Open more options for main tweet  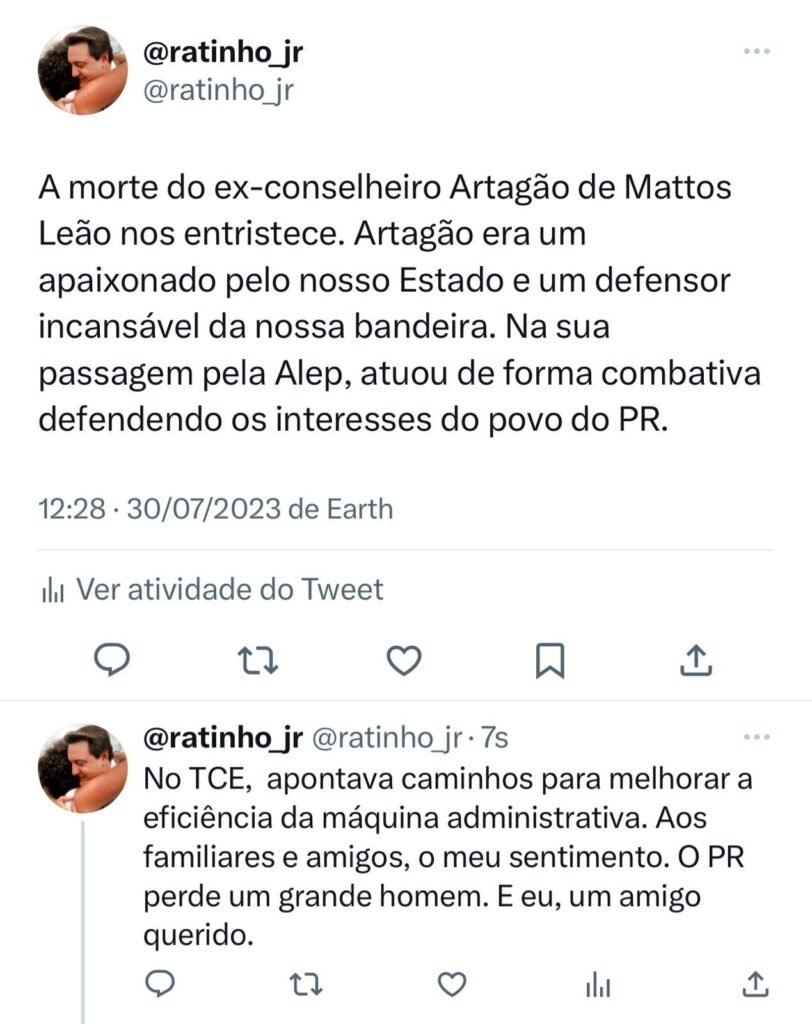pos(756,52)
